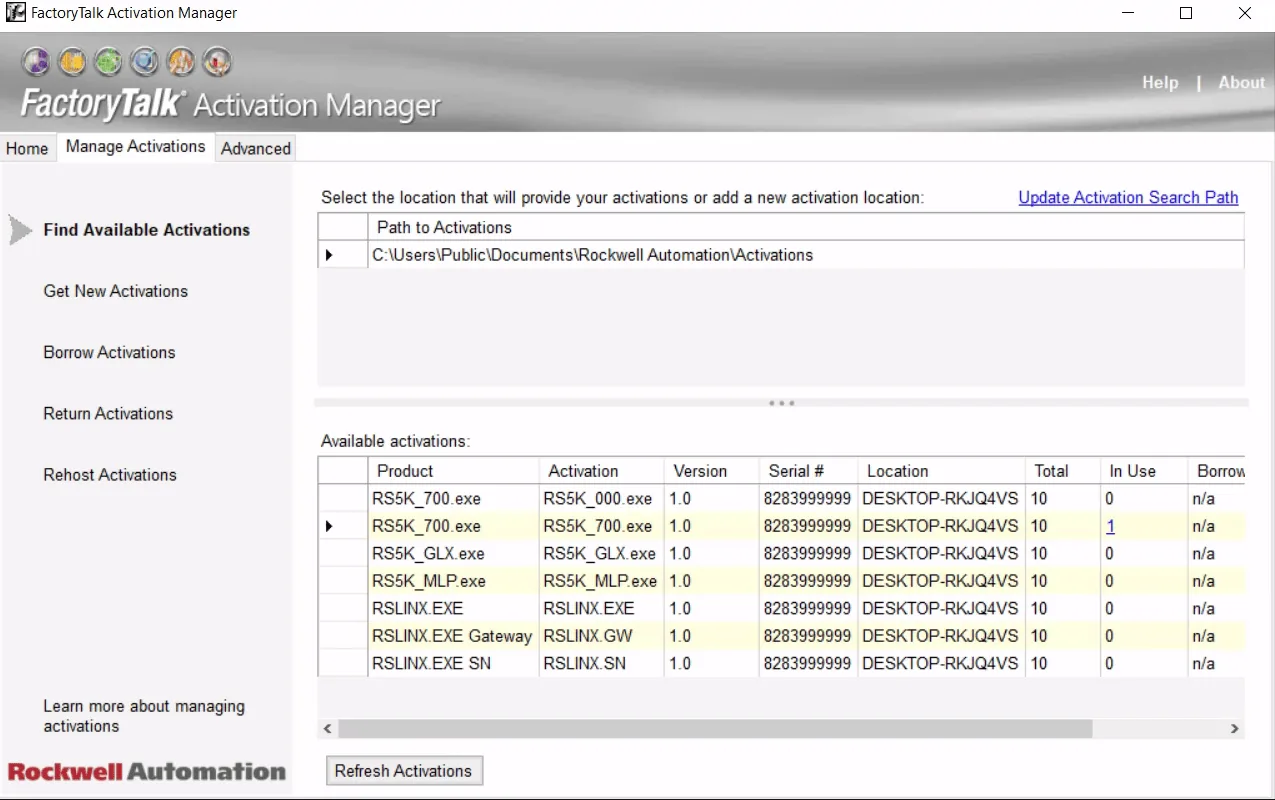
Task: Select the C:\Users\Public path row selector arrow
Action: tap(329, 255)
